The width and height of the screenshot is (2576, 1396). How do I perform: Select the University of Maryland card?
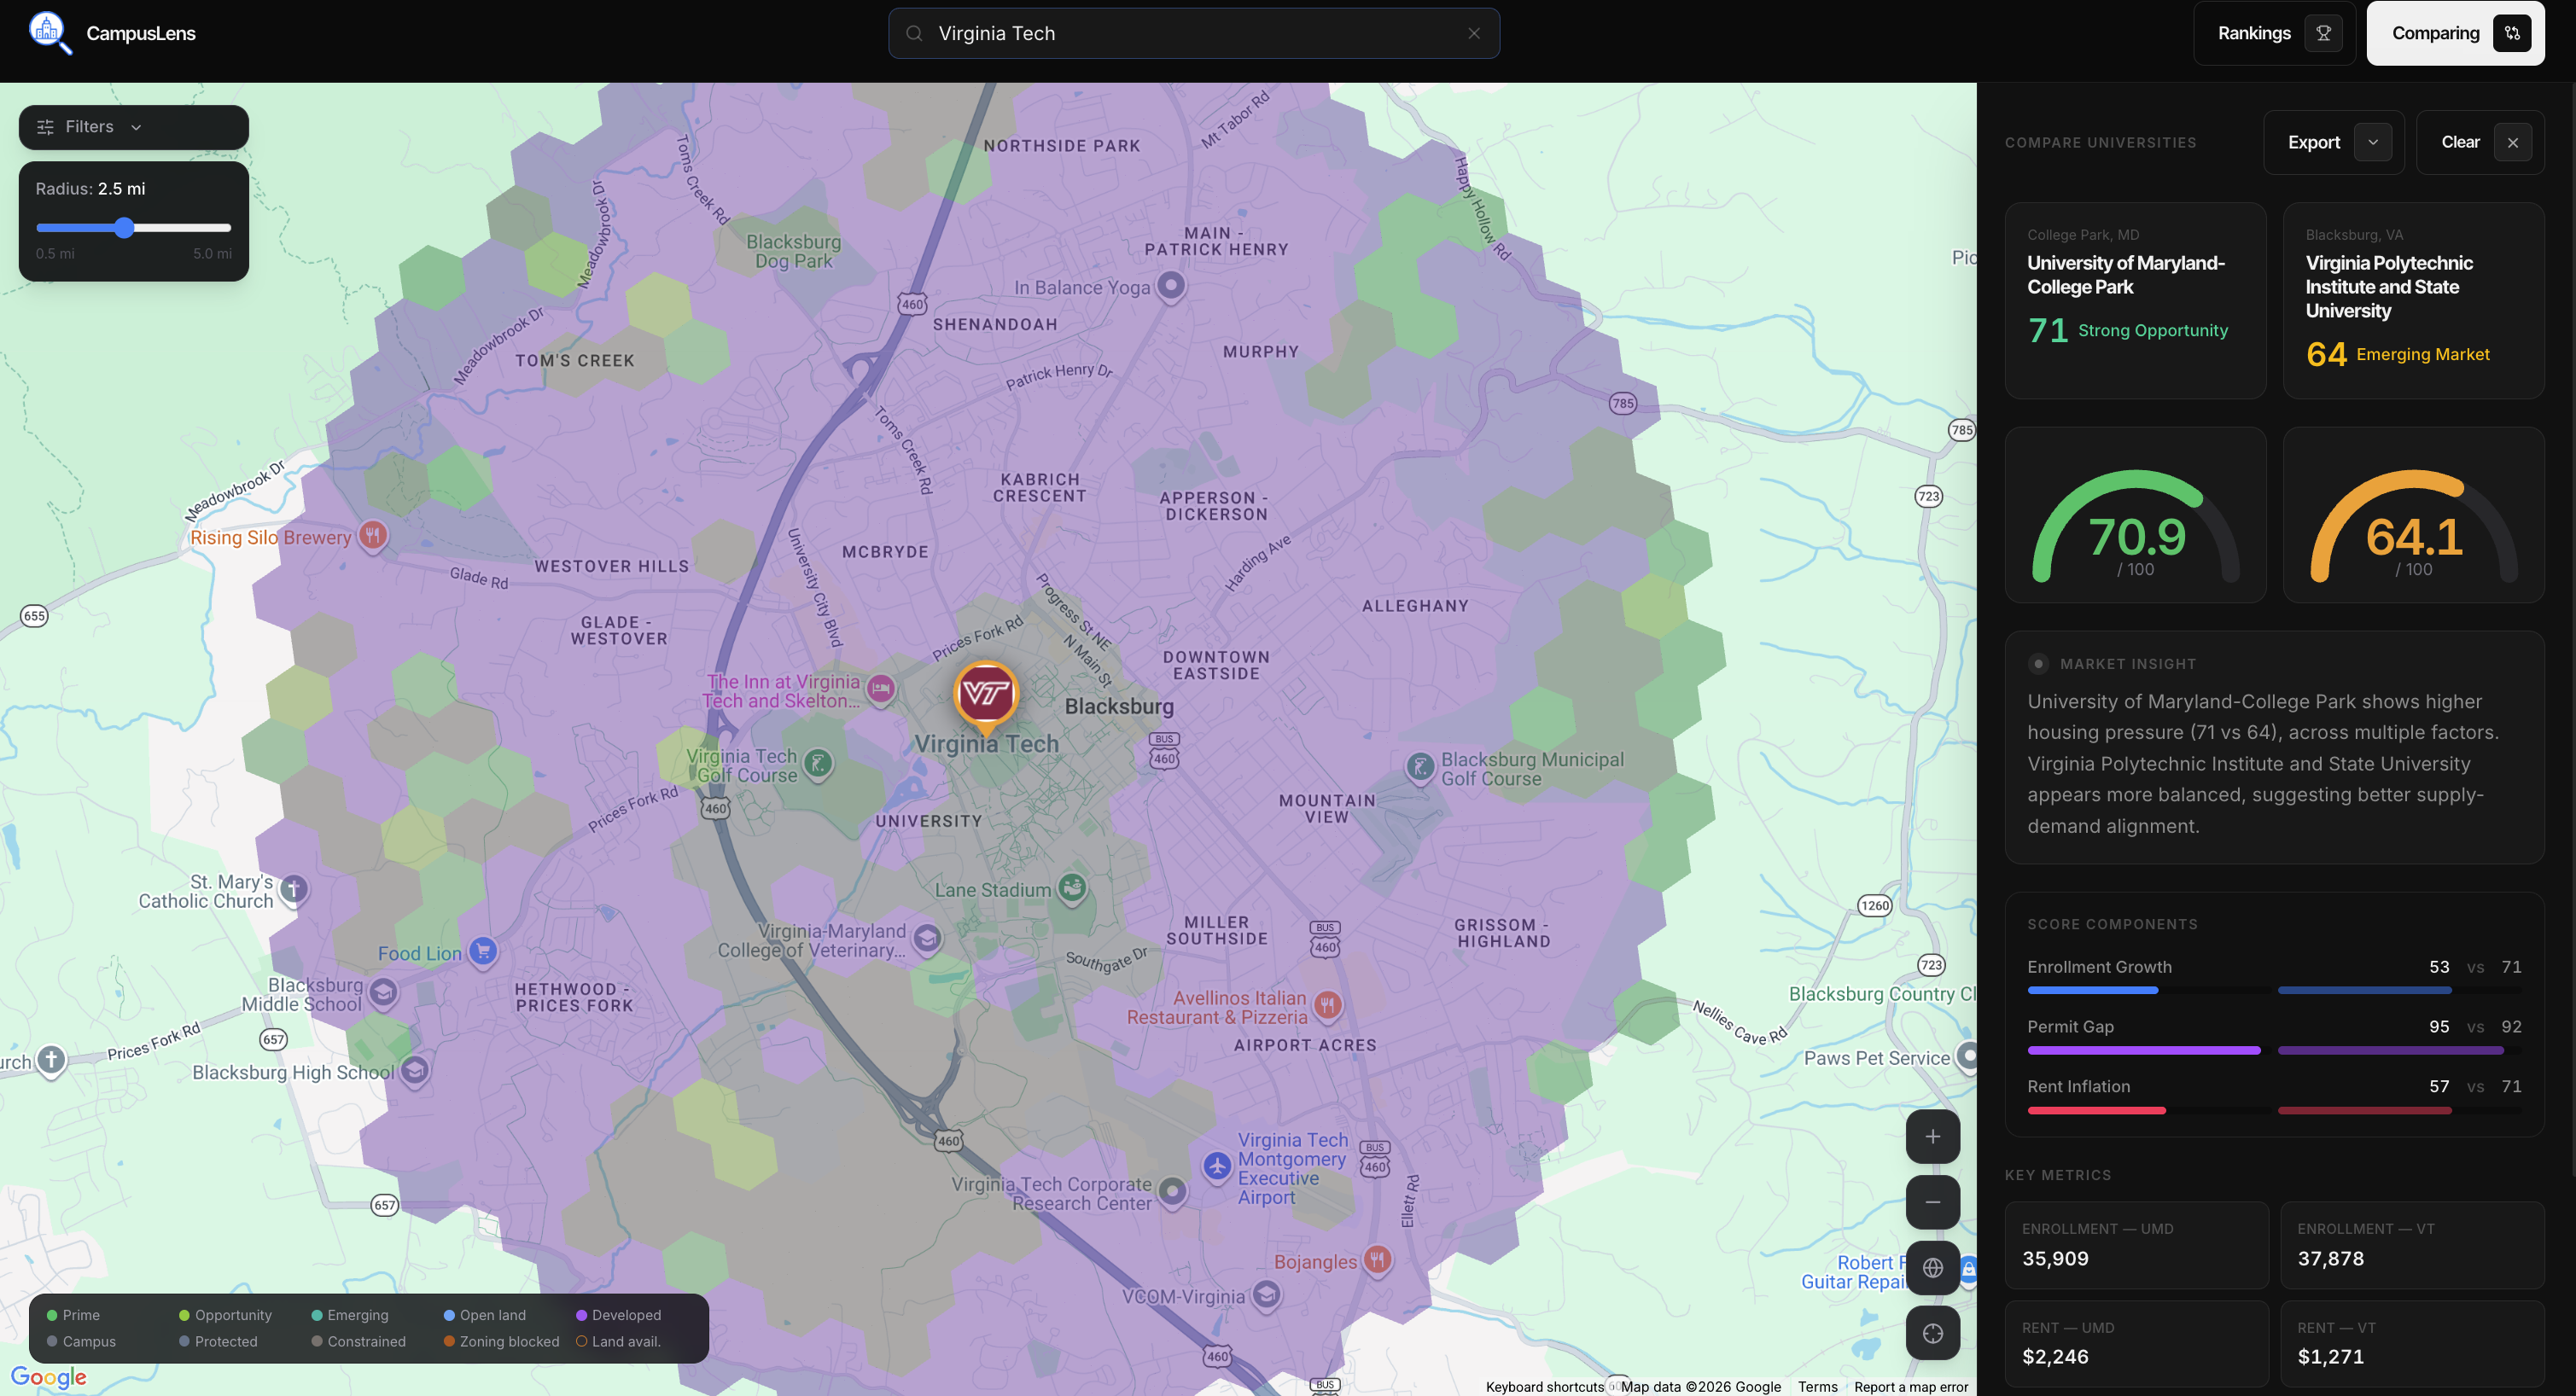[x=2135, y=300]
